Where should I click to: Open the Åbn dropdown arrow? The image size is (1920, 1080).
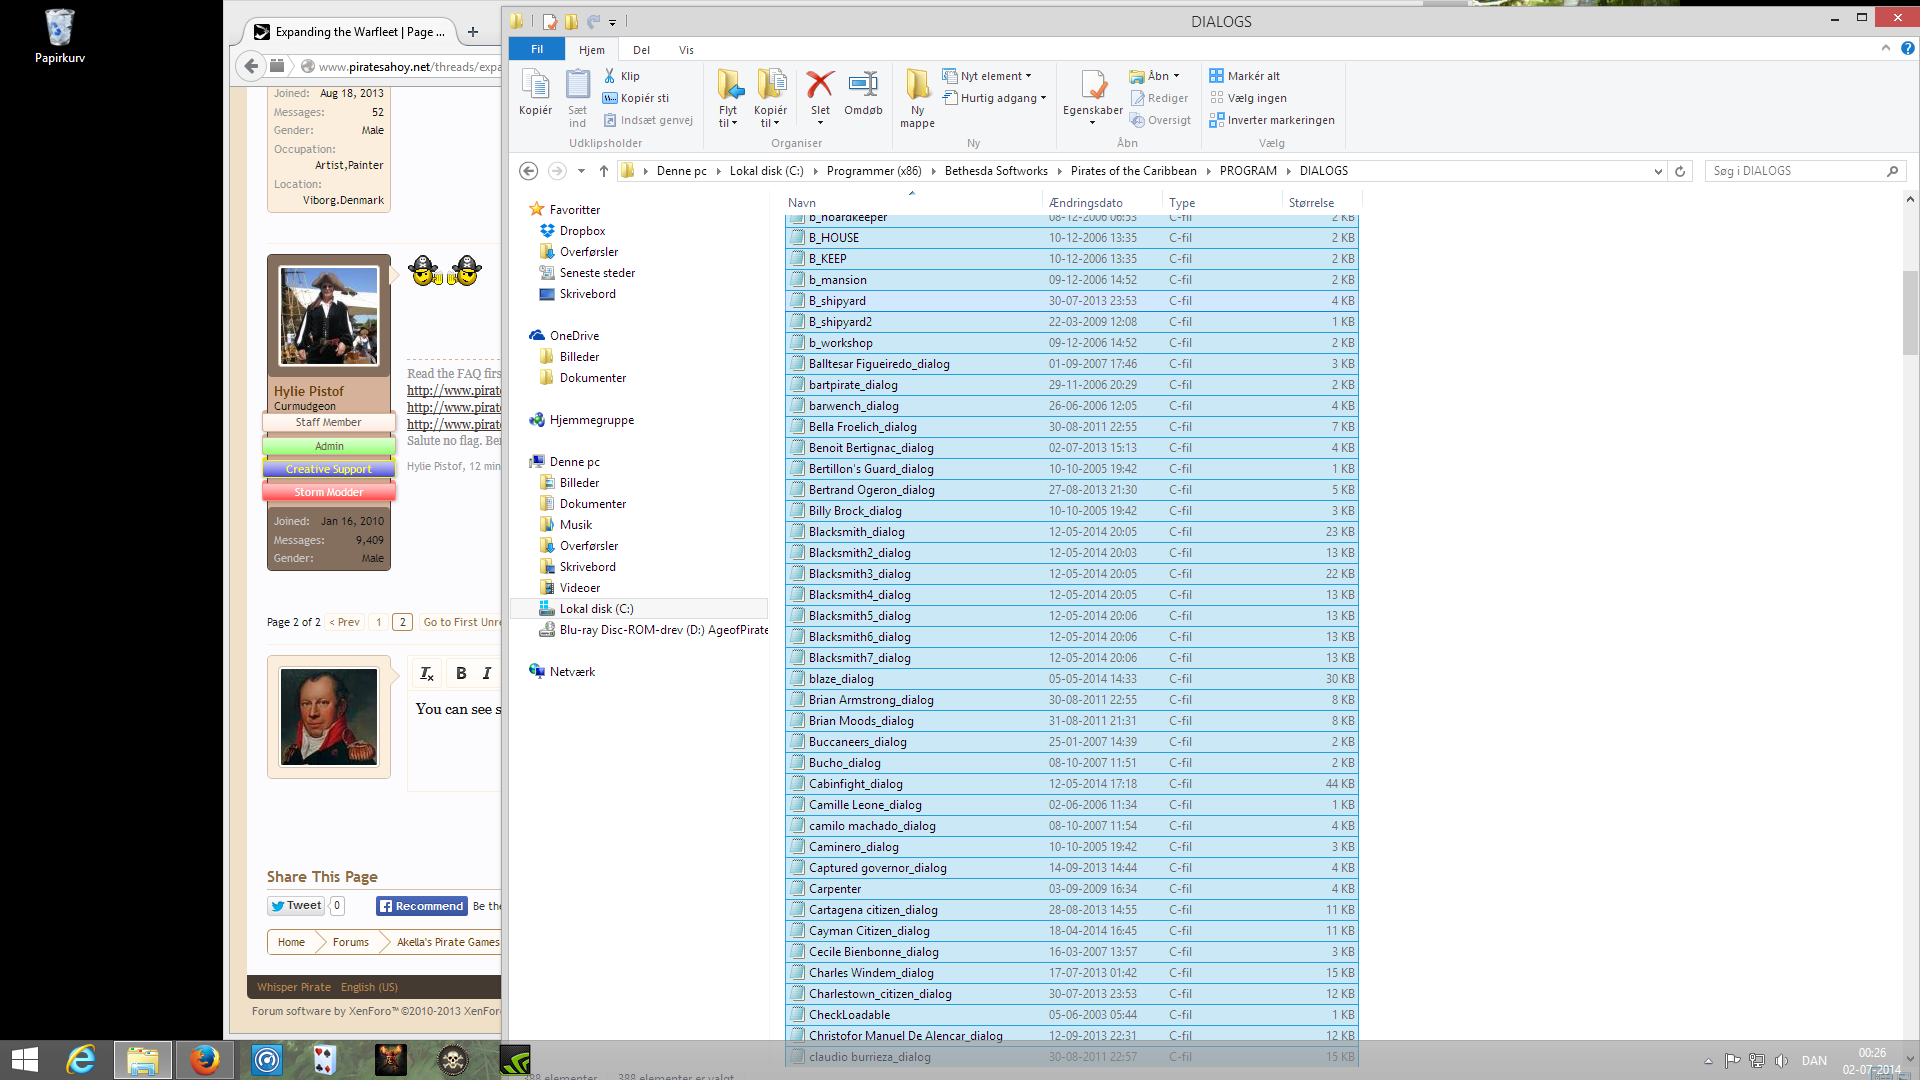point(1176,76)
